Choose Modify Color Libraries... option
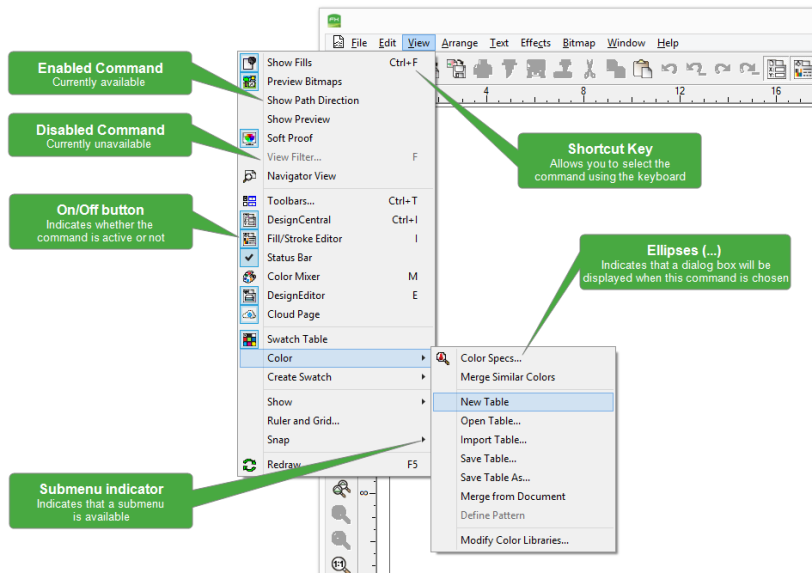This screenshot has height=573, width=812. (514, 540)
